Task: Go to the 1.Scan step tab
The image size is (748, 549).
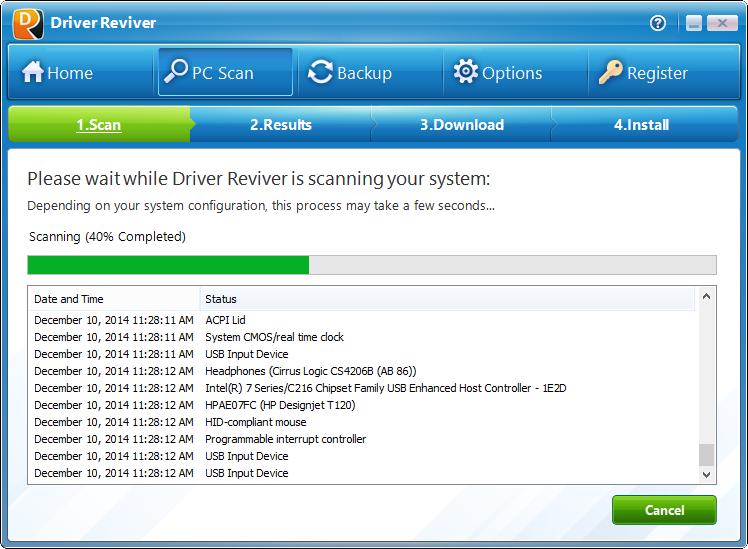Action: [98, 125]
